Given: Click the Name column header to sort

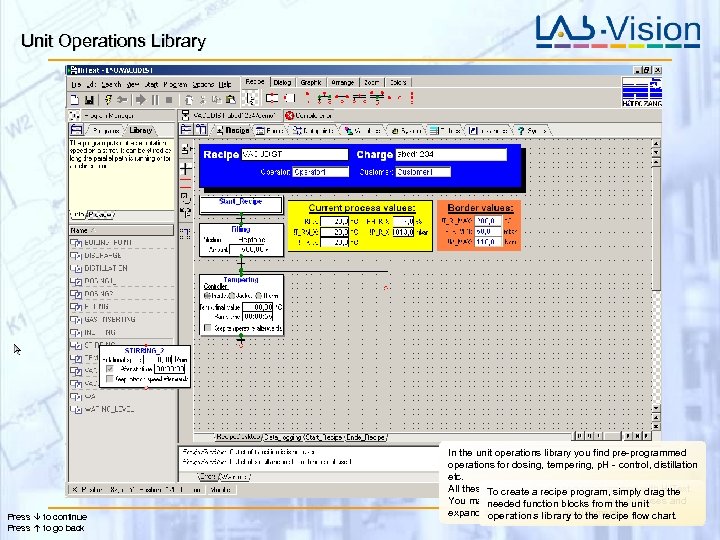Looking at the screenshot, I should (121, 230).
